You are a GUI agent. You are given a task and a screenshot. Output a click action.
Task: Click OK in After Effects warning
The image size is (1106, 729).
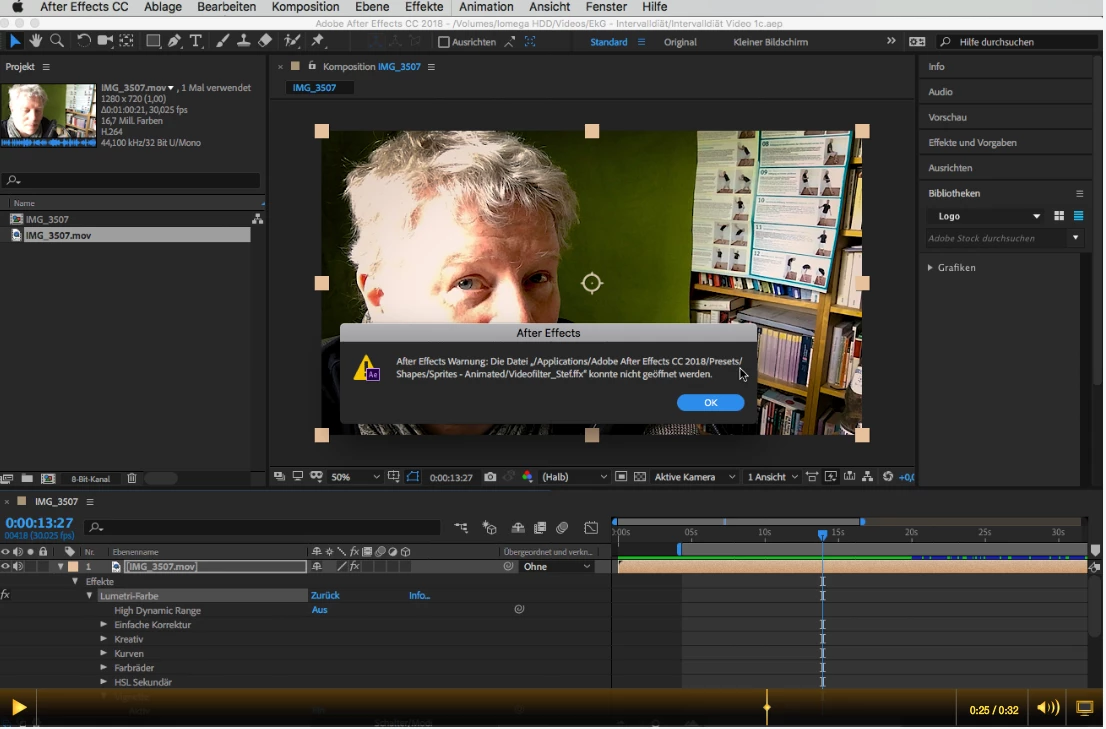click(710, 403)
